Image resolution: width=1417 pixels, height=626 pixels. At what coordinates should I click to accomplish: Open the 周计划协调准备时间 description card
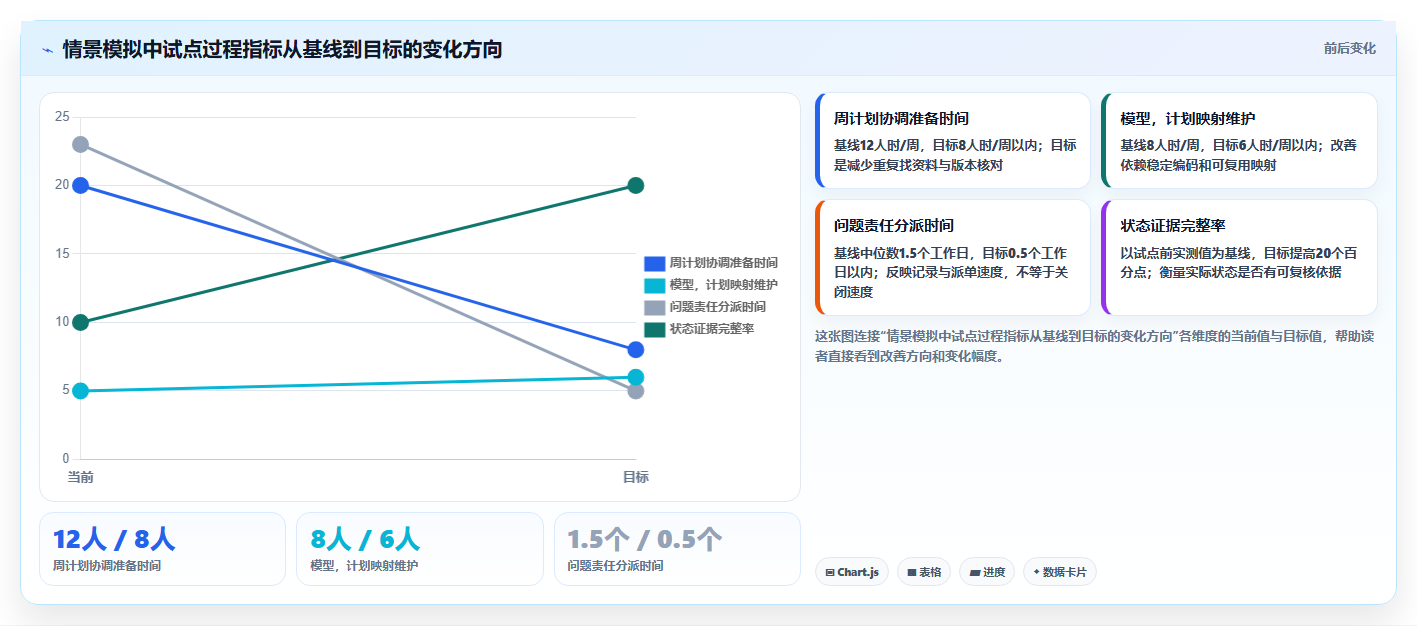pyautogui.click(x=953, y=140)
